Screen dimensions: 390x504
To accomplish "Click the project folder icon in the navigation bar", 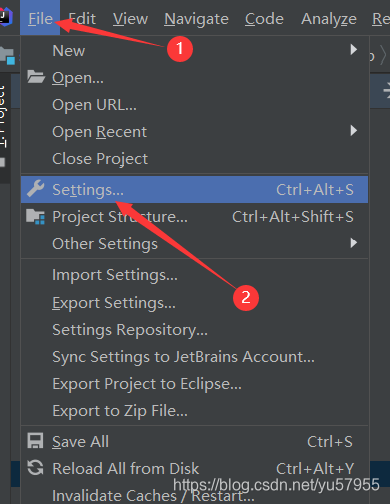I will [7, 56].
